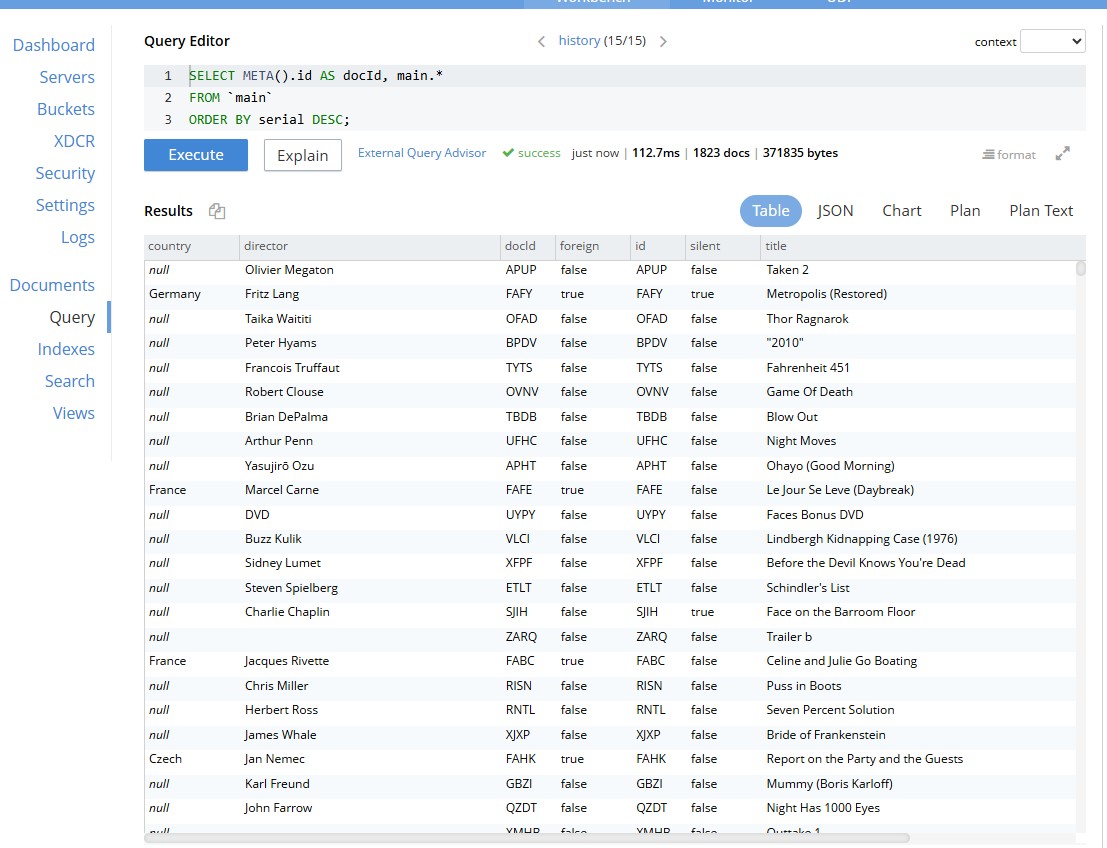Select the Metropolis (Restored) title cell

click(826, 294)
